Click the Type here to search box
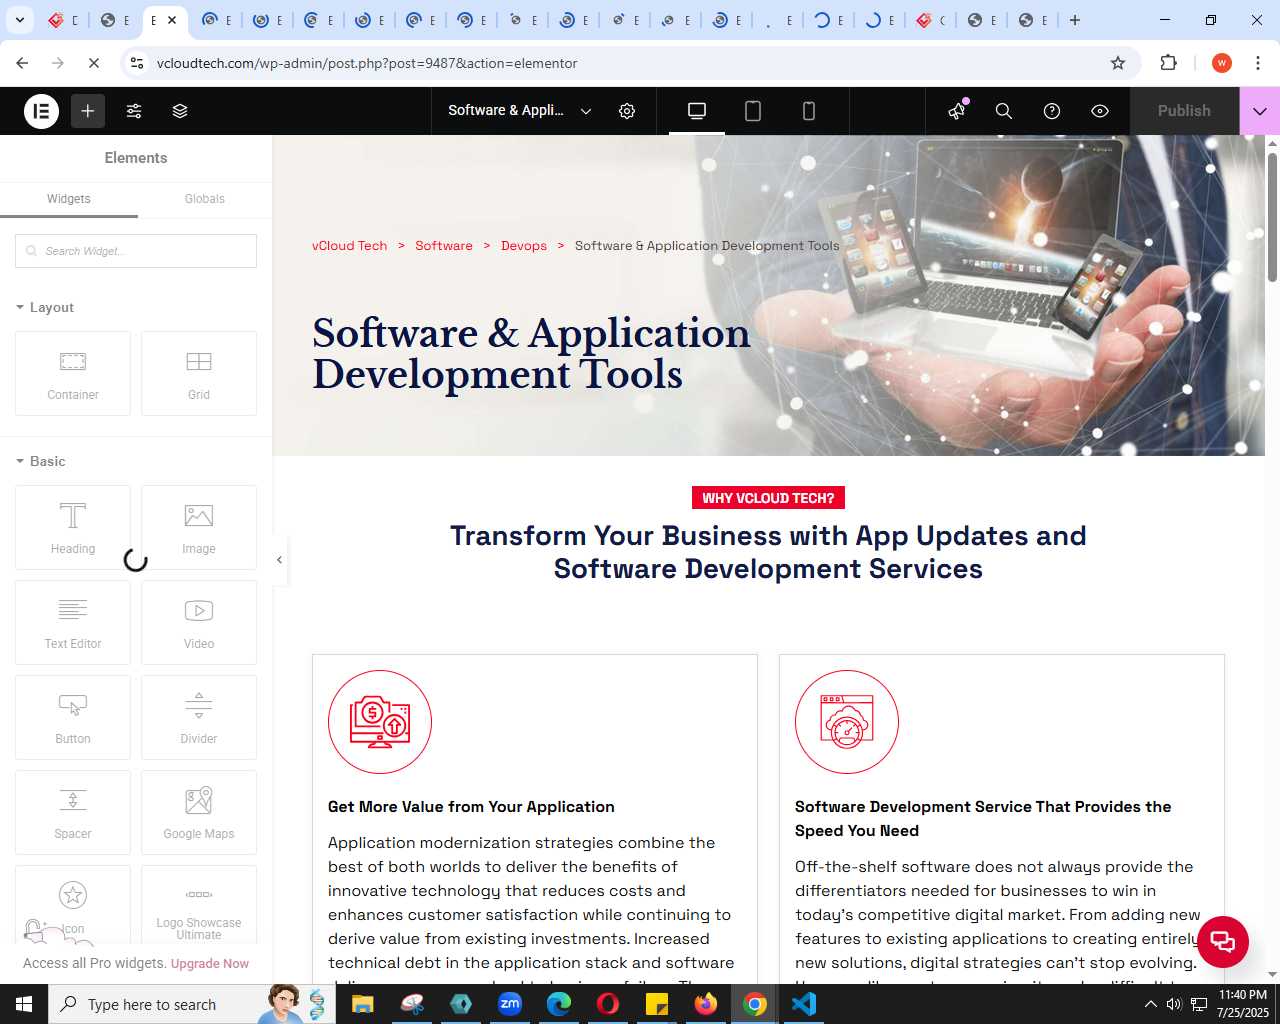 (192, 1004)
